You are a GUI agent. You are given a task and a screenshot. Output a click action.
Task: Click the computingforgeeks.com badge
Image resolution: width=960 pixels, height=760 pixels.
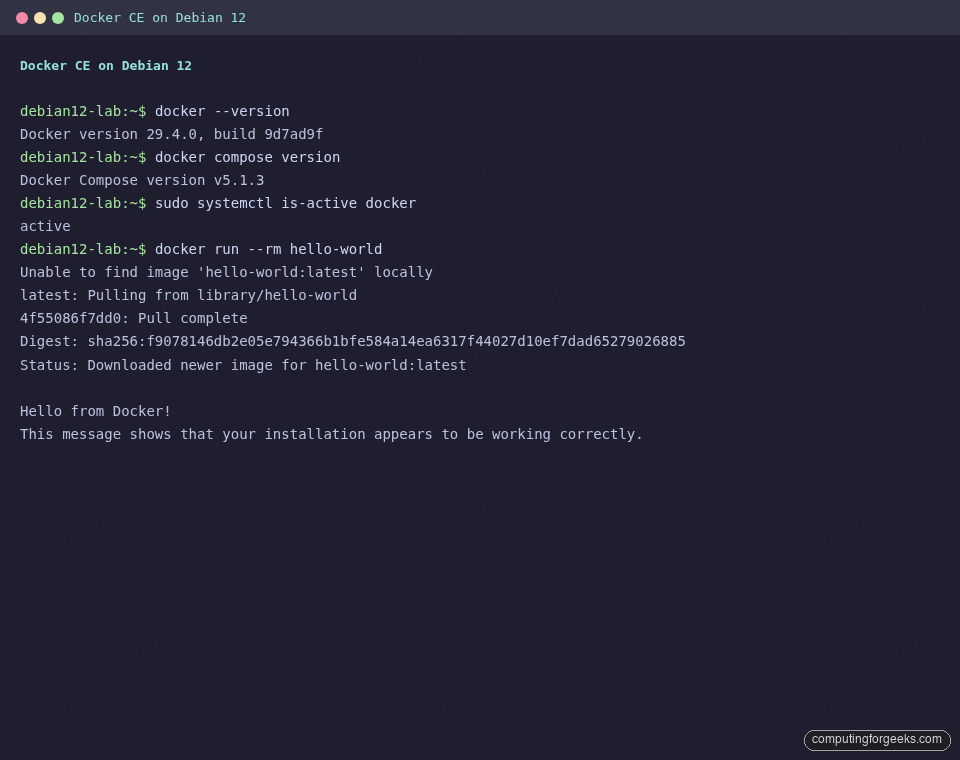click(x=876, y=740)
